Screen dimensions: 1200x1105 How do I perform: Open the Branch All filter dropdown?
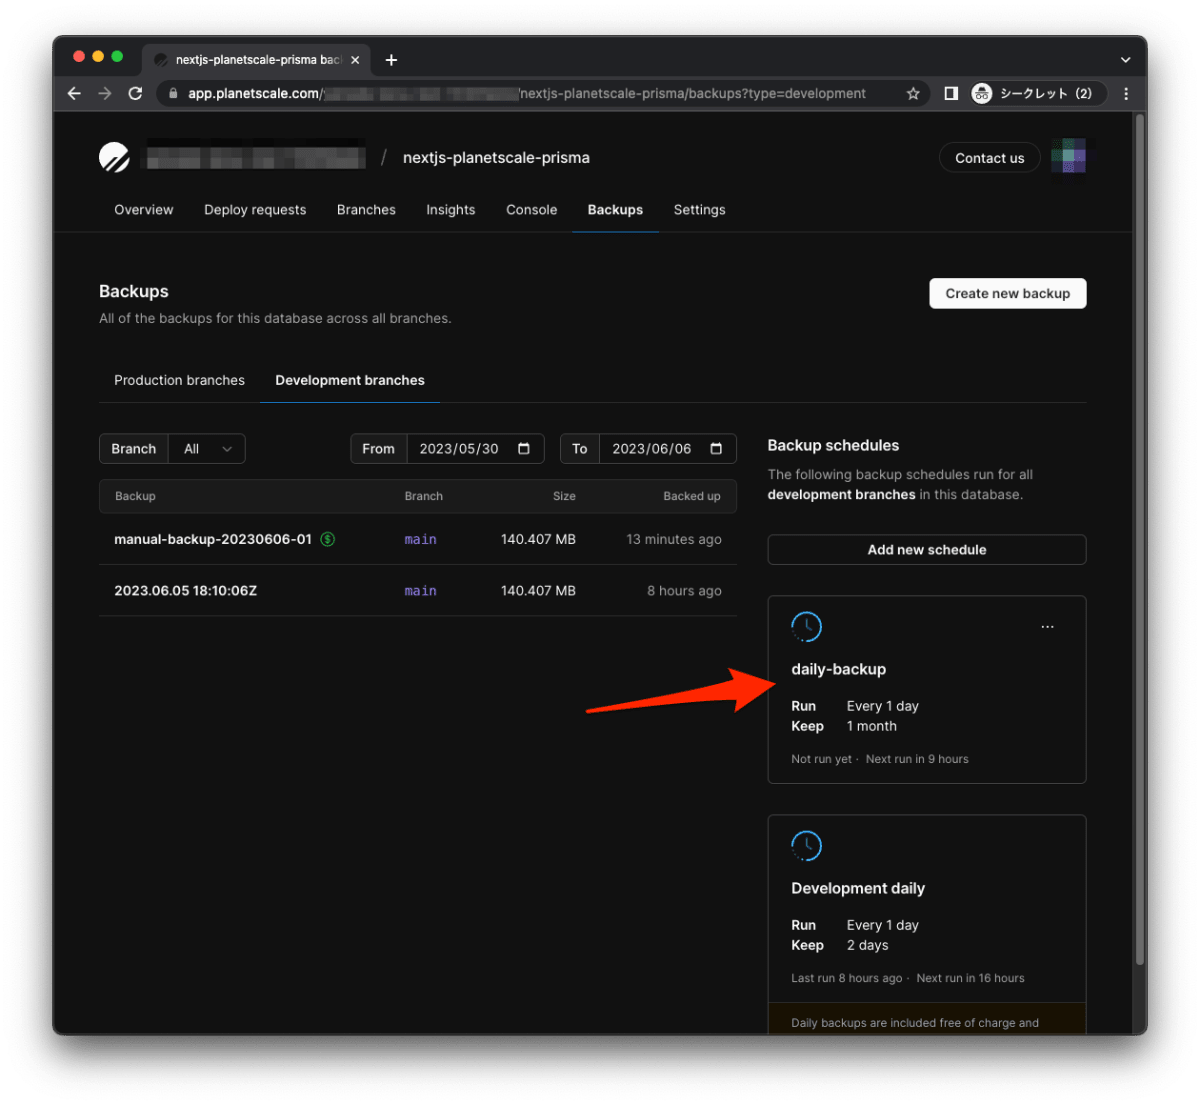207,449
